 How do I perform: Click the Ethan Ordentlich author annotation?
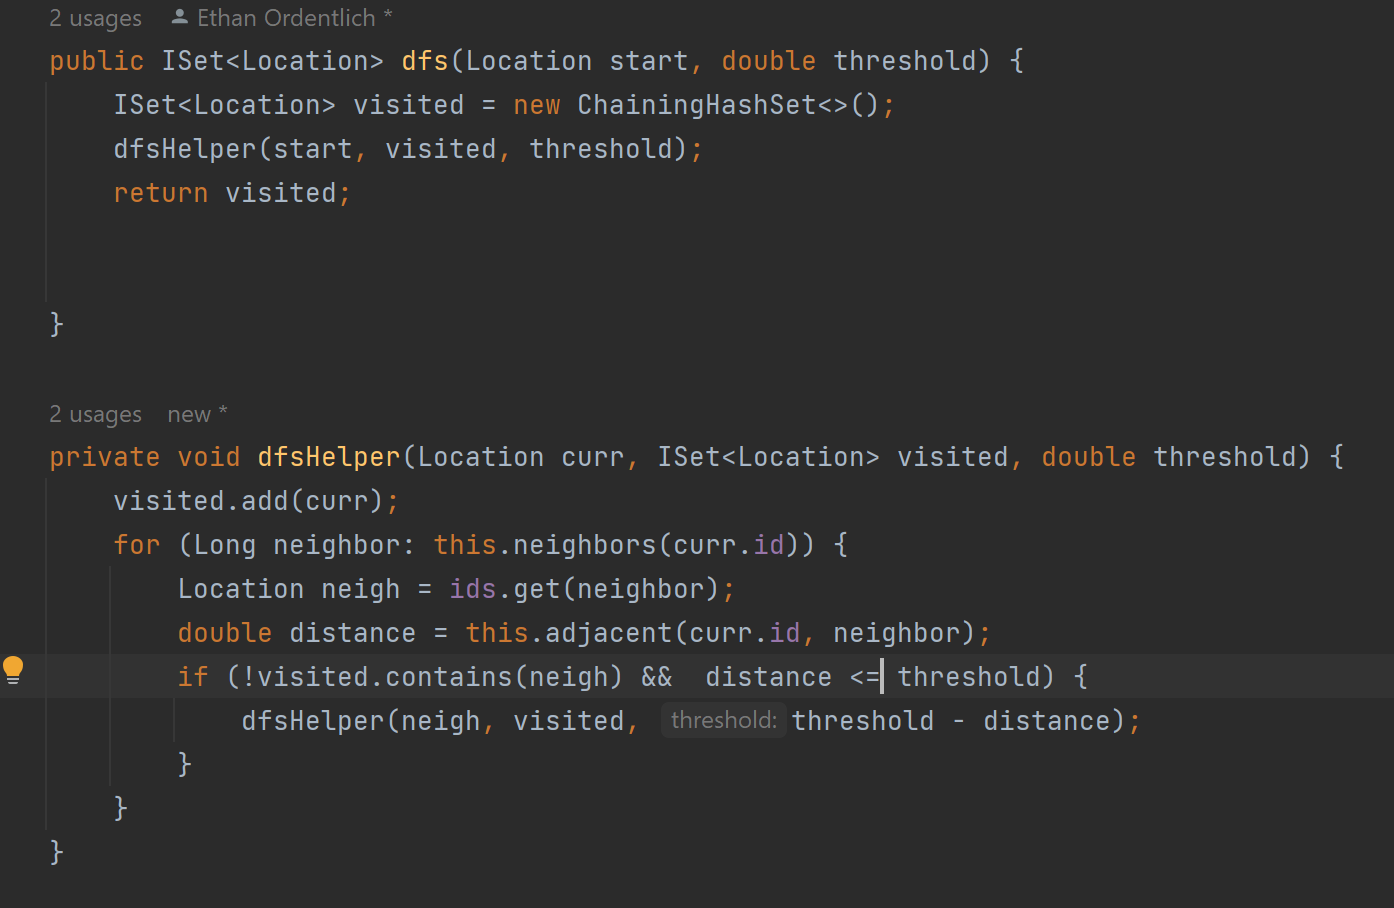pos(286,18)
